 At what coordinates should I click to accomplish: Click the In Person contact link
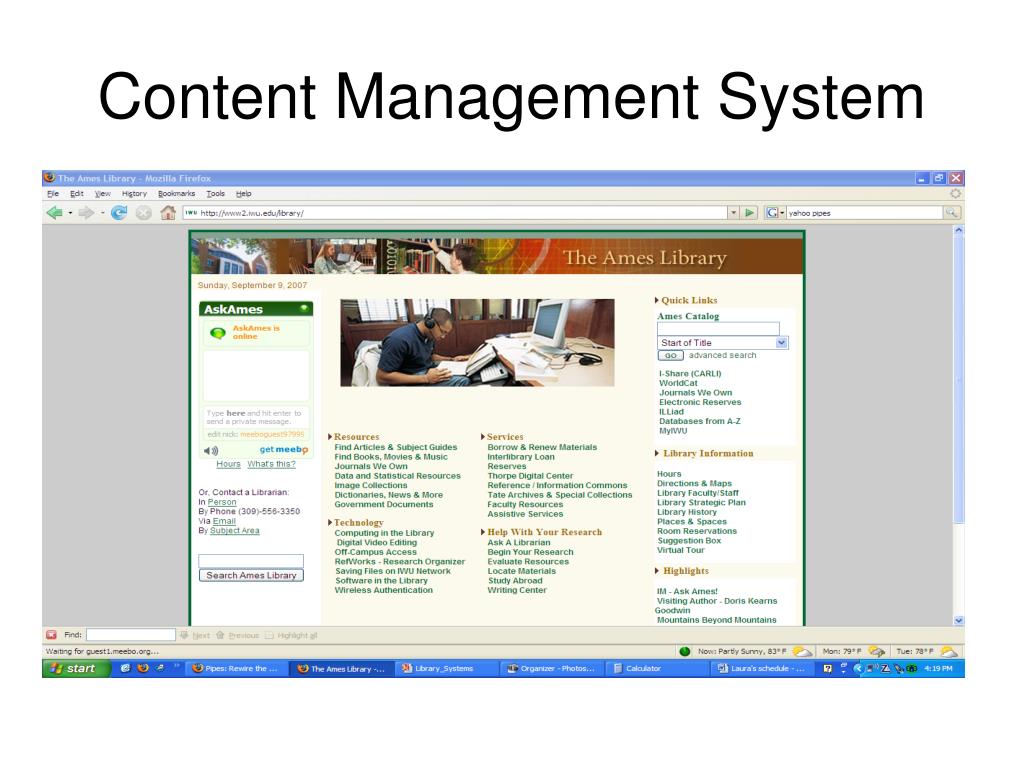(x=222, y=502)
